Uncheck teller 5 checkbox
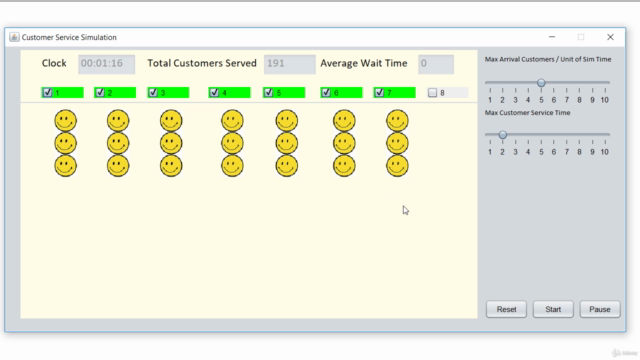640x360 pixels. pos(269,93)
